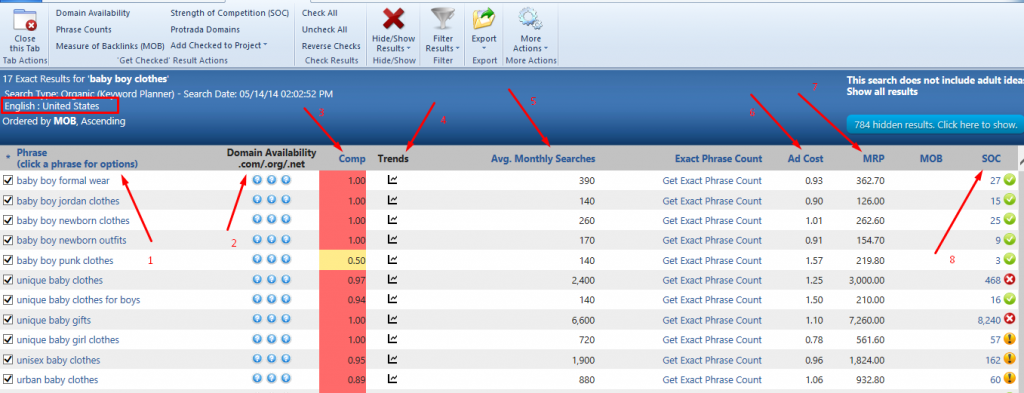Image resolution: width=1024 pixels, height=393 pixels.
Task: Open trend chart for urban baby clothes
Action: click(392, 379)
